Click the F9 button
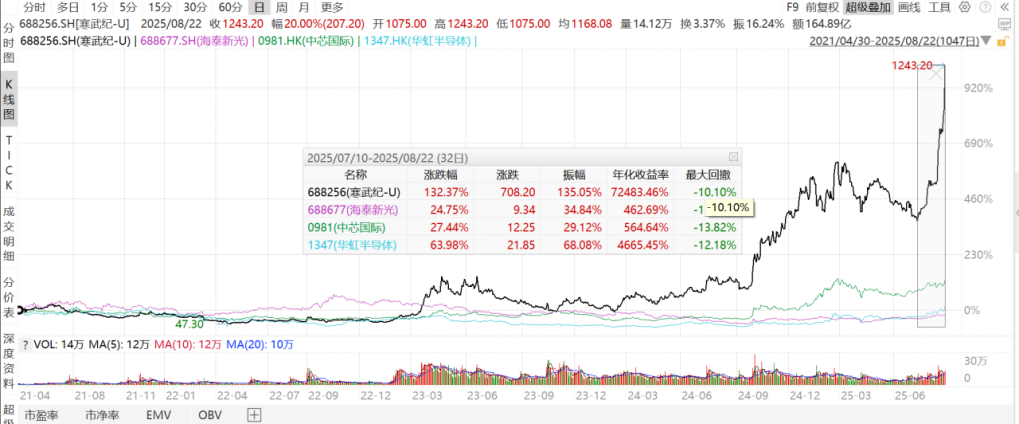Viewport: 1019px width, 424px height. coord(792,8)
